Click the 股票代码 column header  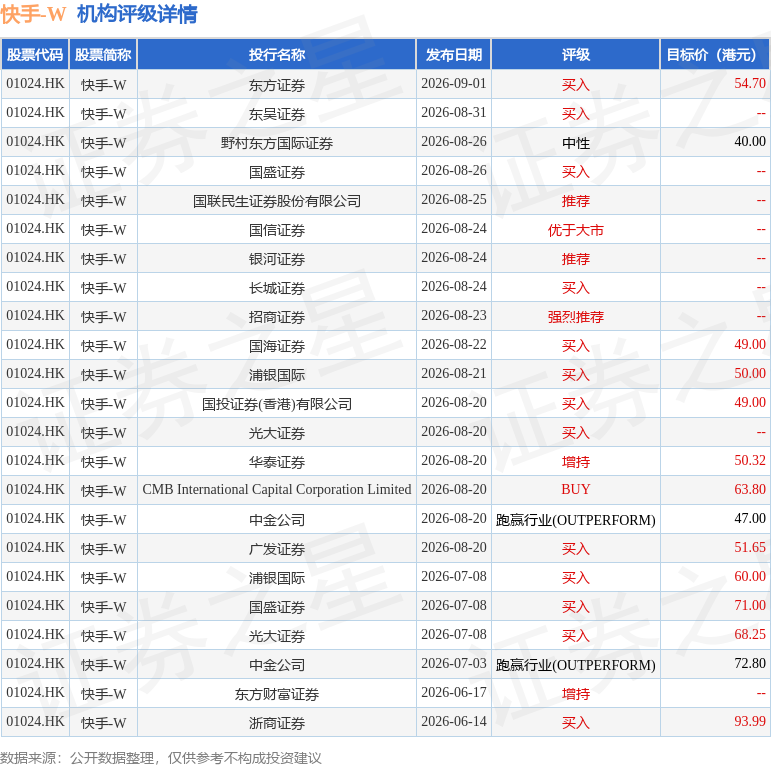(x=35, y=55)
